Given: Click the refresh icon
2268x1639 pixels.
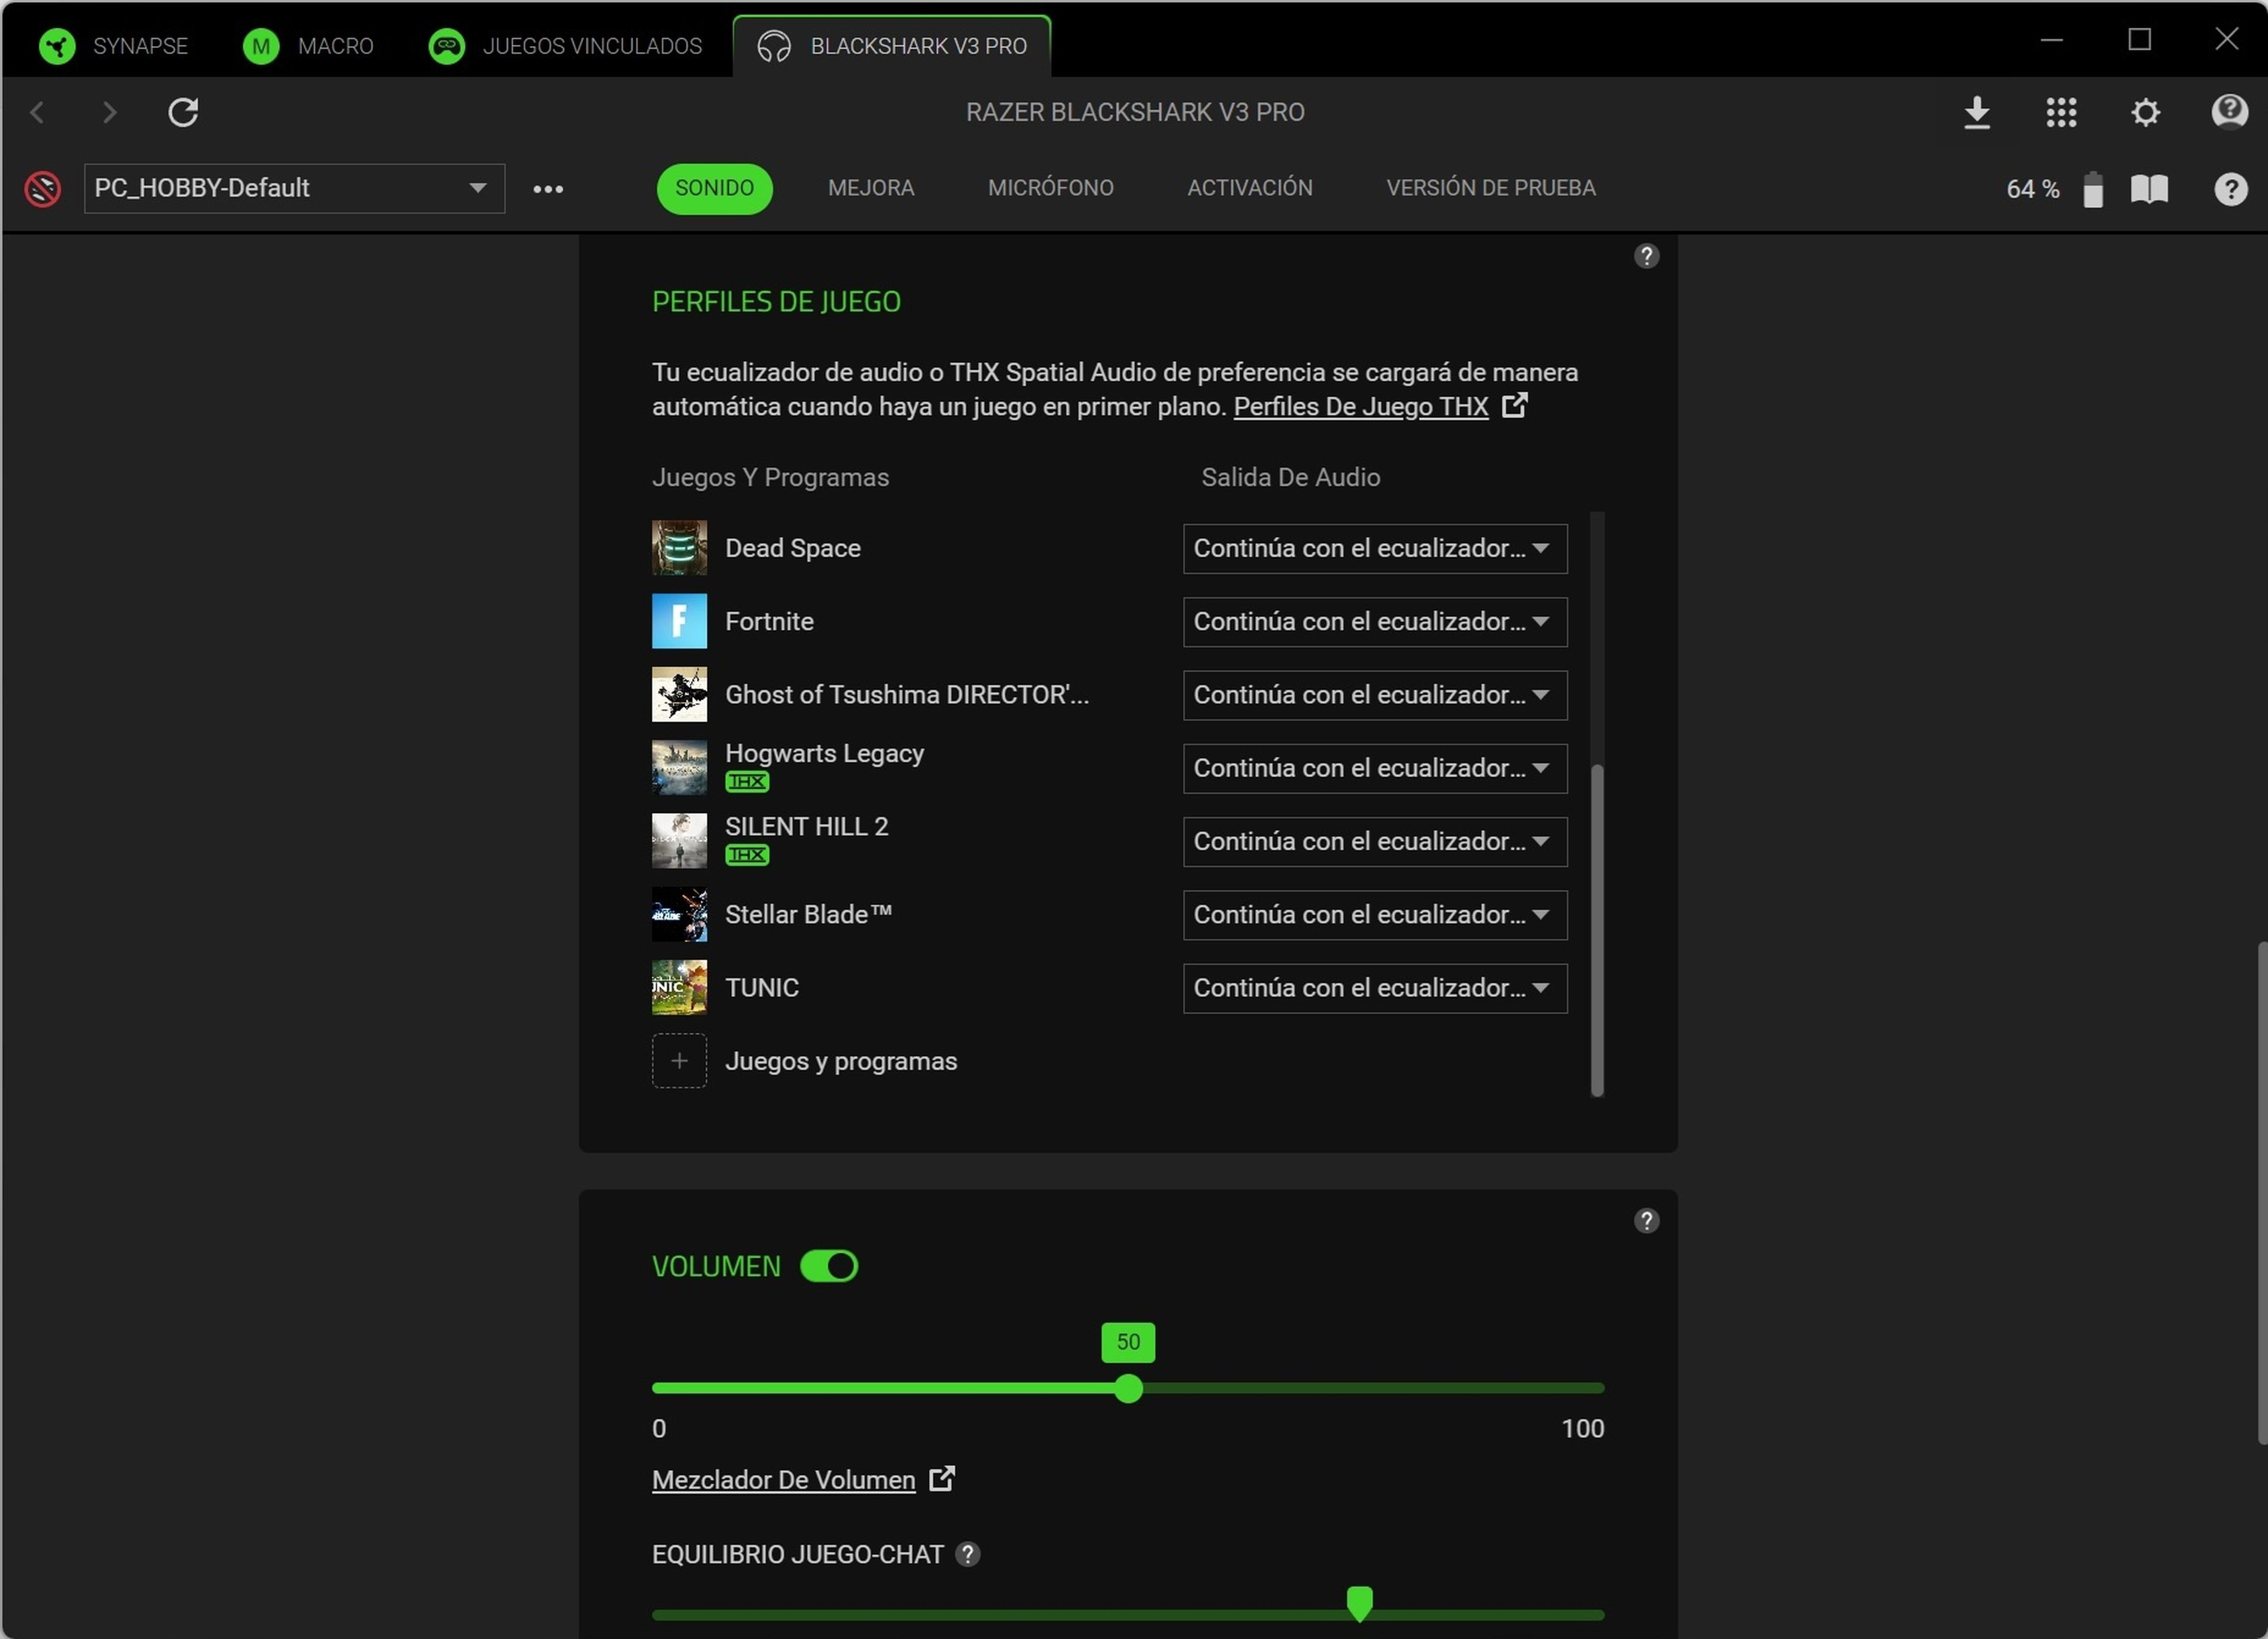Looking at the screenshot, I should pyautogui.click(x=183, y=112).
